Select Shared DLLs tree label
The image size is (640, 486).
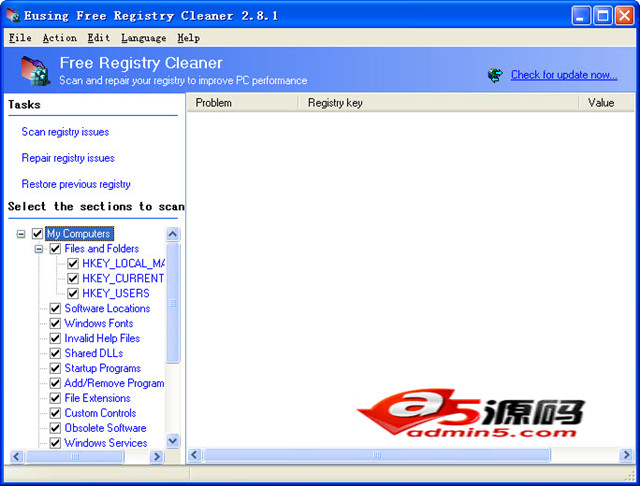pyautogui.click(x=94, y=353)
